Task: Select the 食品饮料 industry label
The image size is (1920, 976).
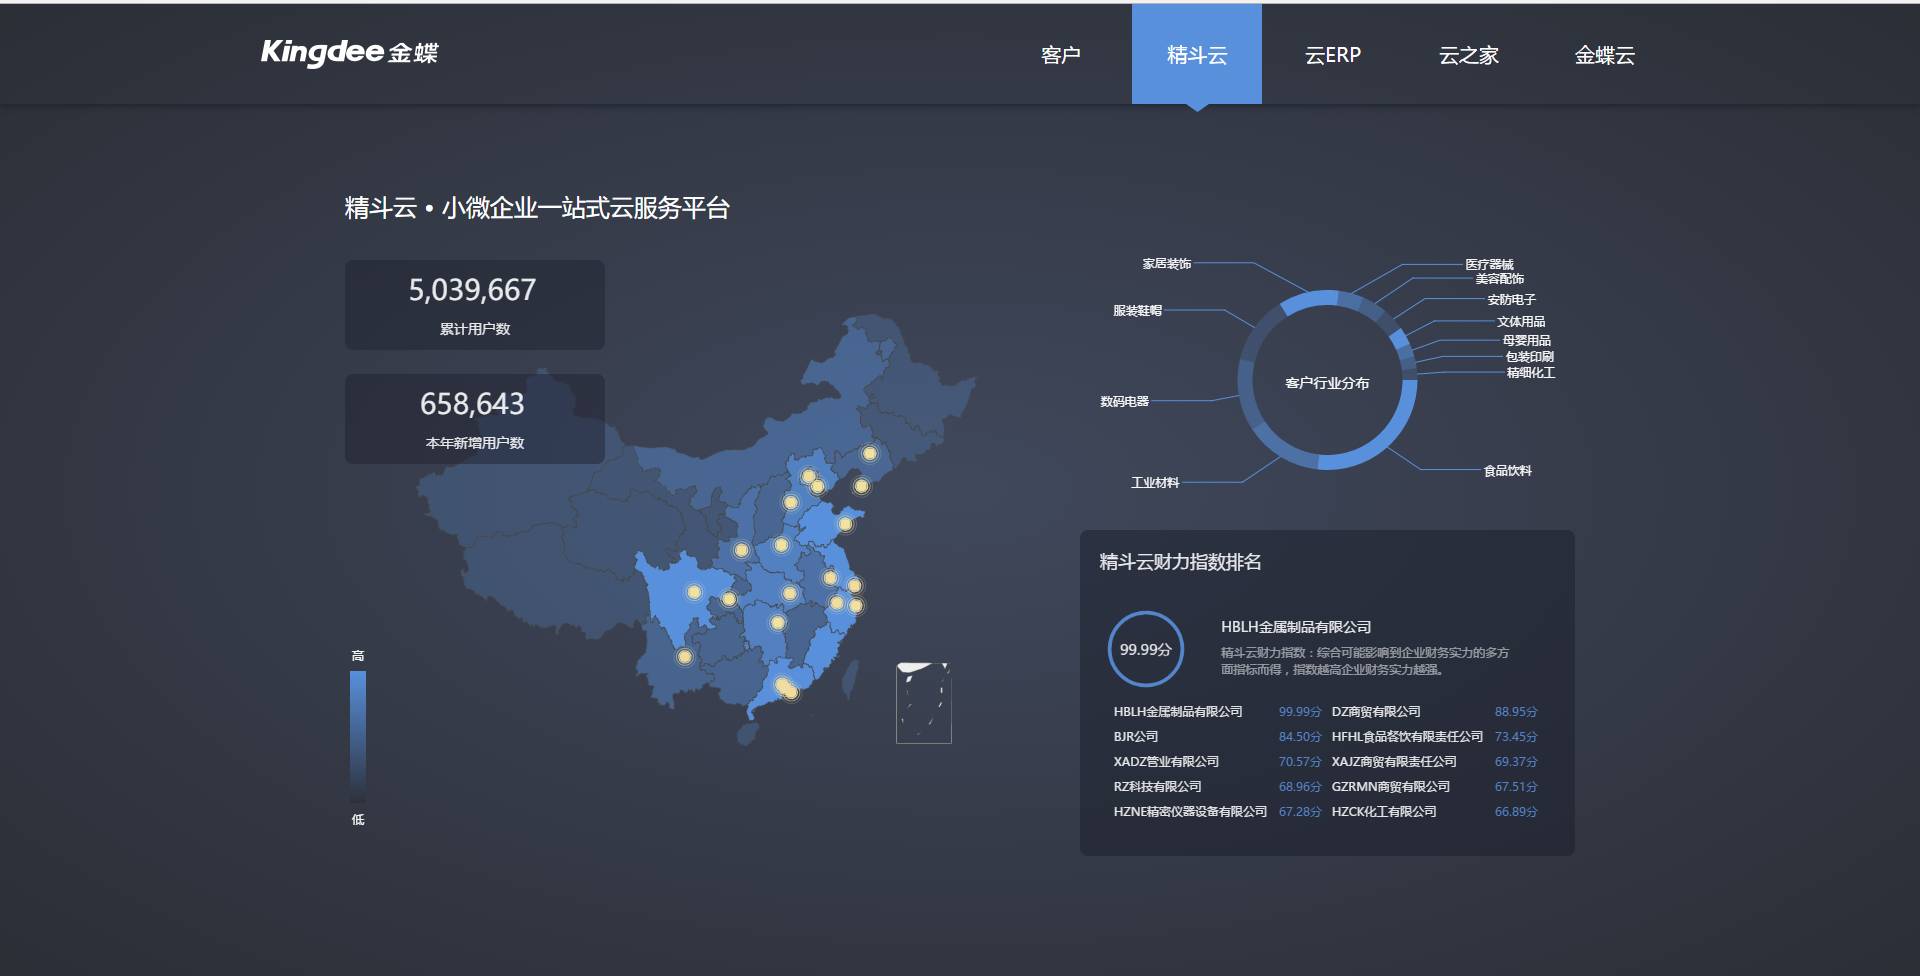Action: tap(1508, 471)
